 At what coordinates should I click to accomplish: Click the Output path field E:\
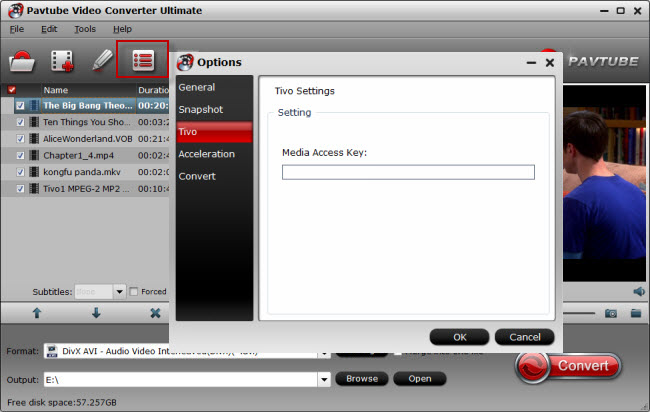[x=181, y=379]
